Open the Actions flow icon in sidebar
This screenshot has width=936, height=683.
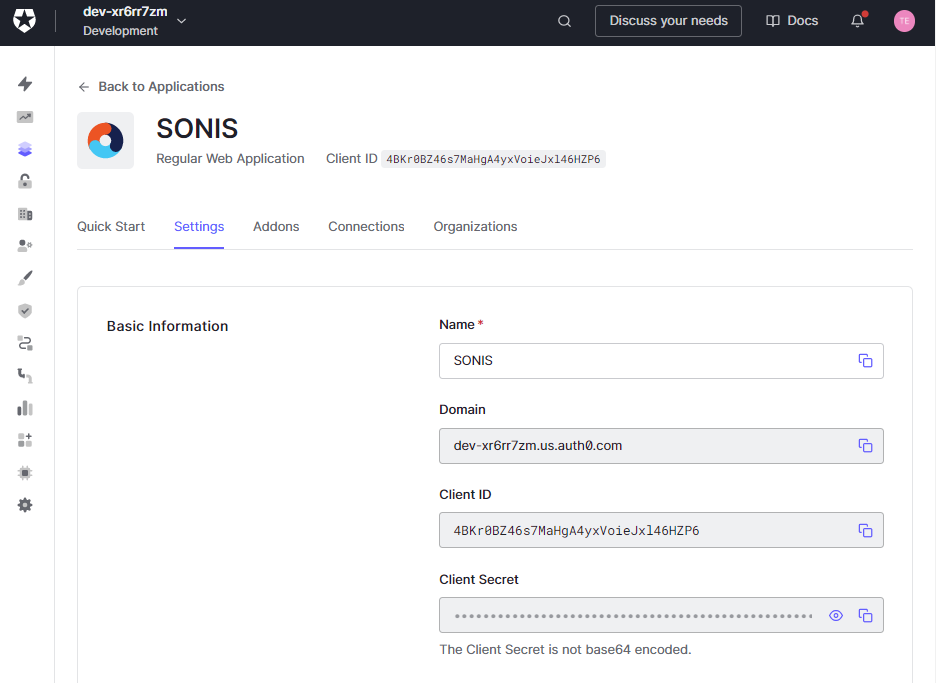25,343
